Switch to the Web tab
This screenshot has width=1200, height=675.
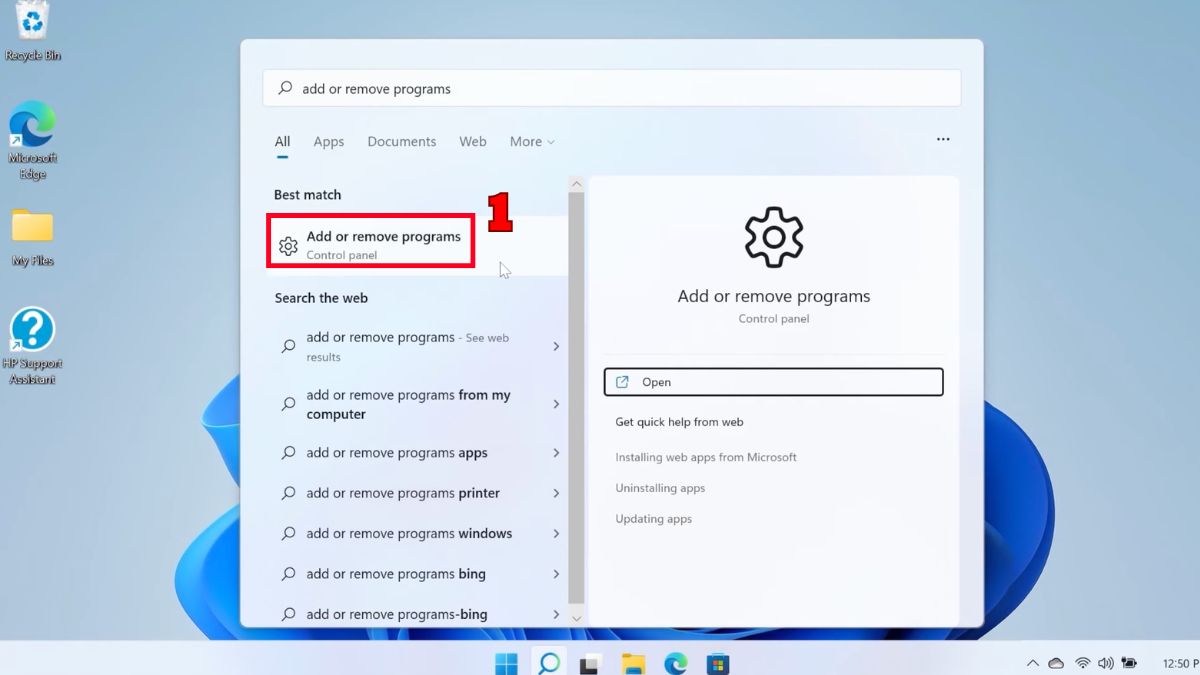473,142
